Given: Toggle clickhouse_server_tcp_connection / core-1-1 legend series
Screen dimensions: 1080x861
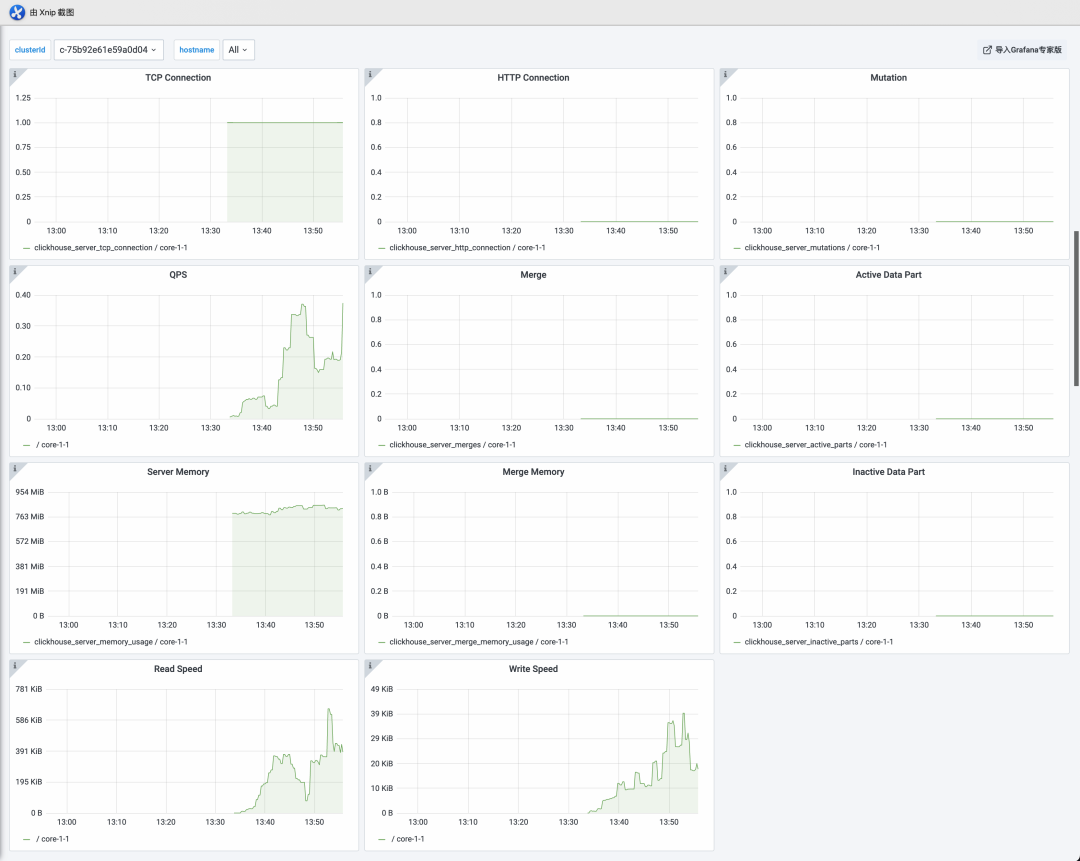Looking at the screenshot, I should [110, 248].
